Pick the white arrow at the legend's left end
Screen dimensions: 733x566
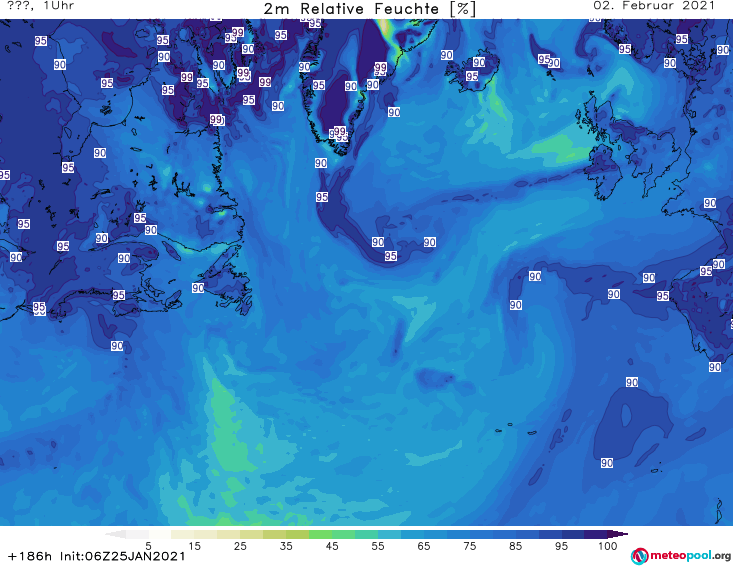point(115,534)
